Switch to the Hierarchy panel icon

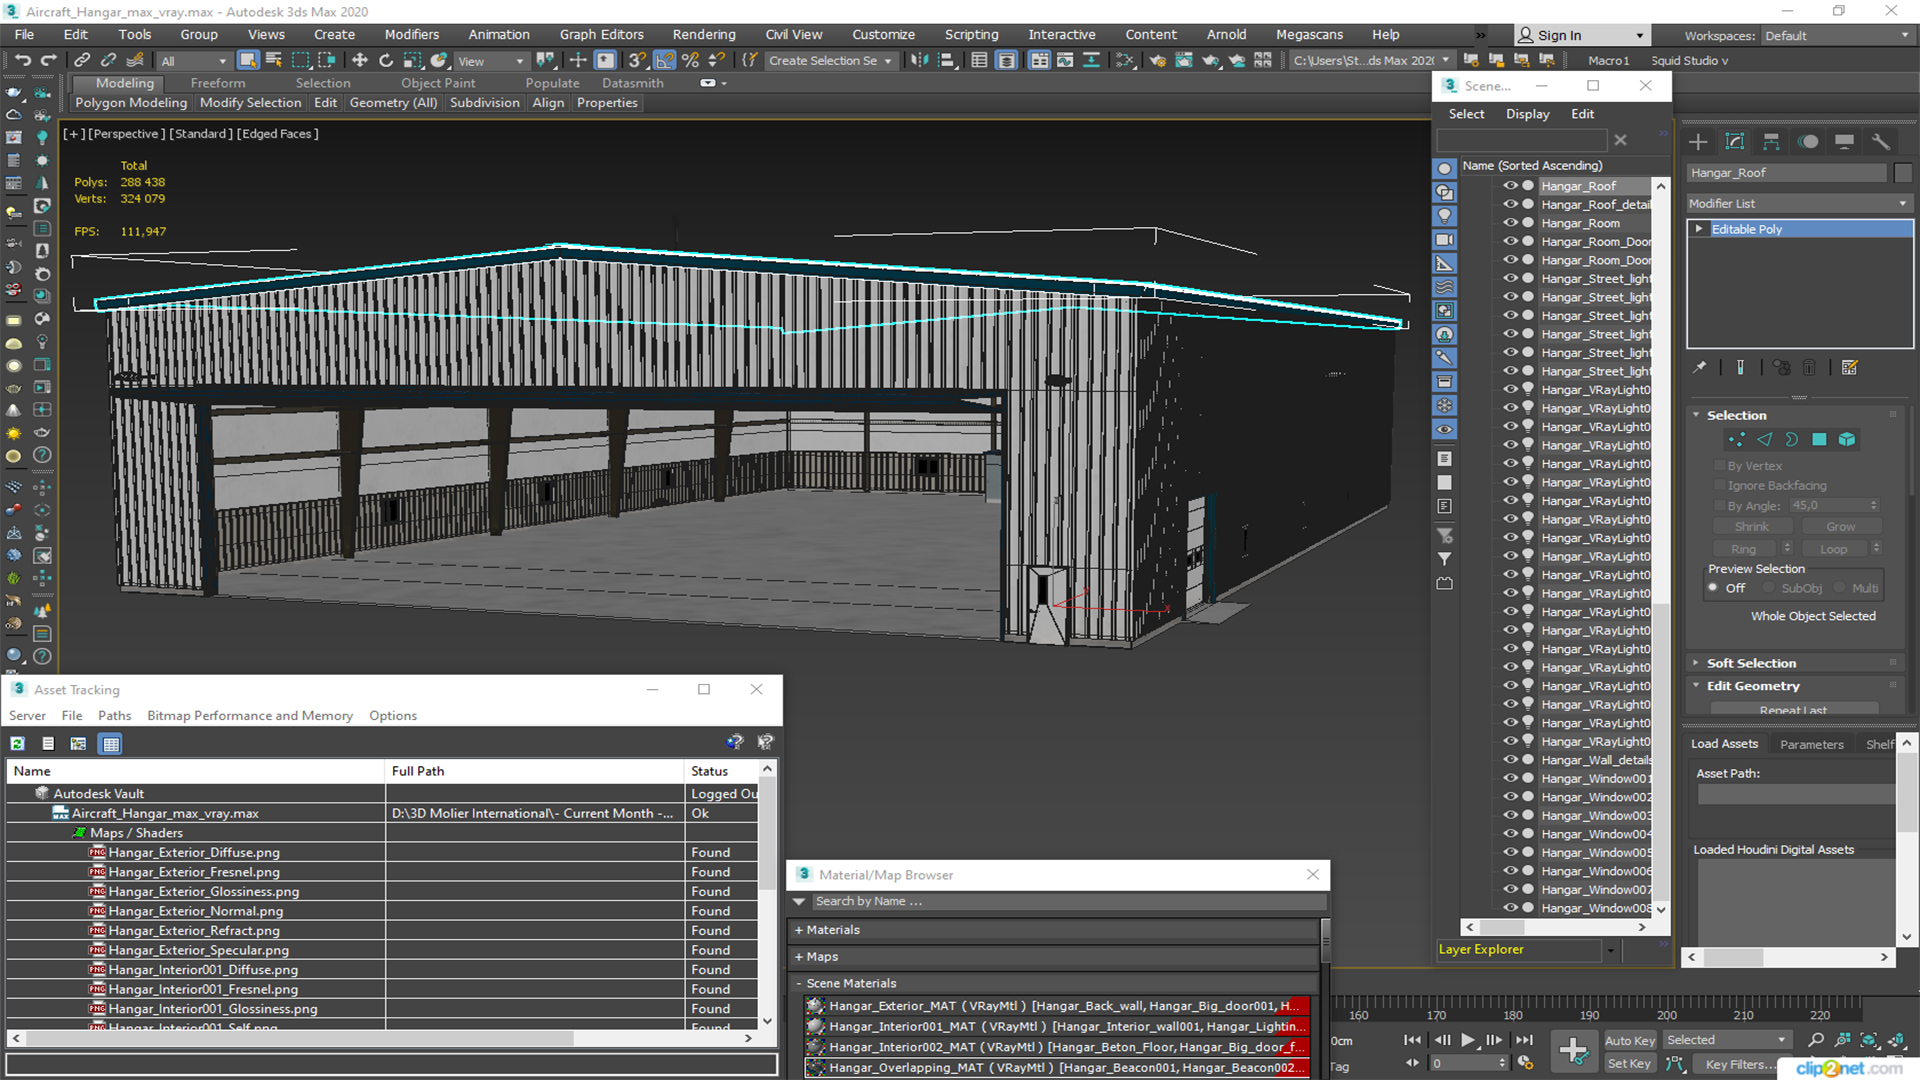tap(1771, 141)
